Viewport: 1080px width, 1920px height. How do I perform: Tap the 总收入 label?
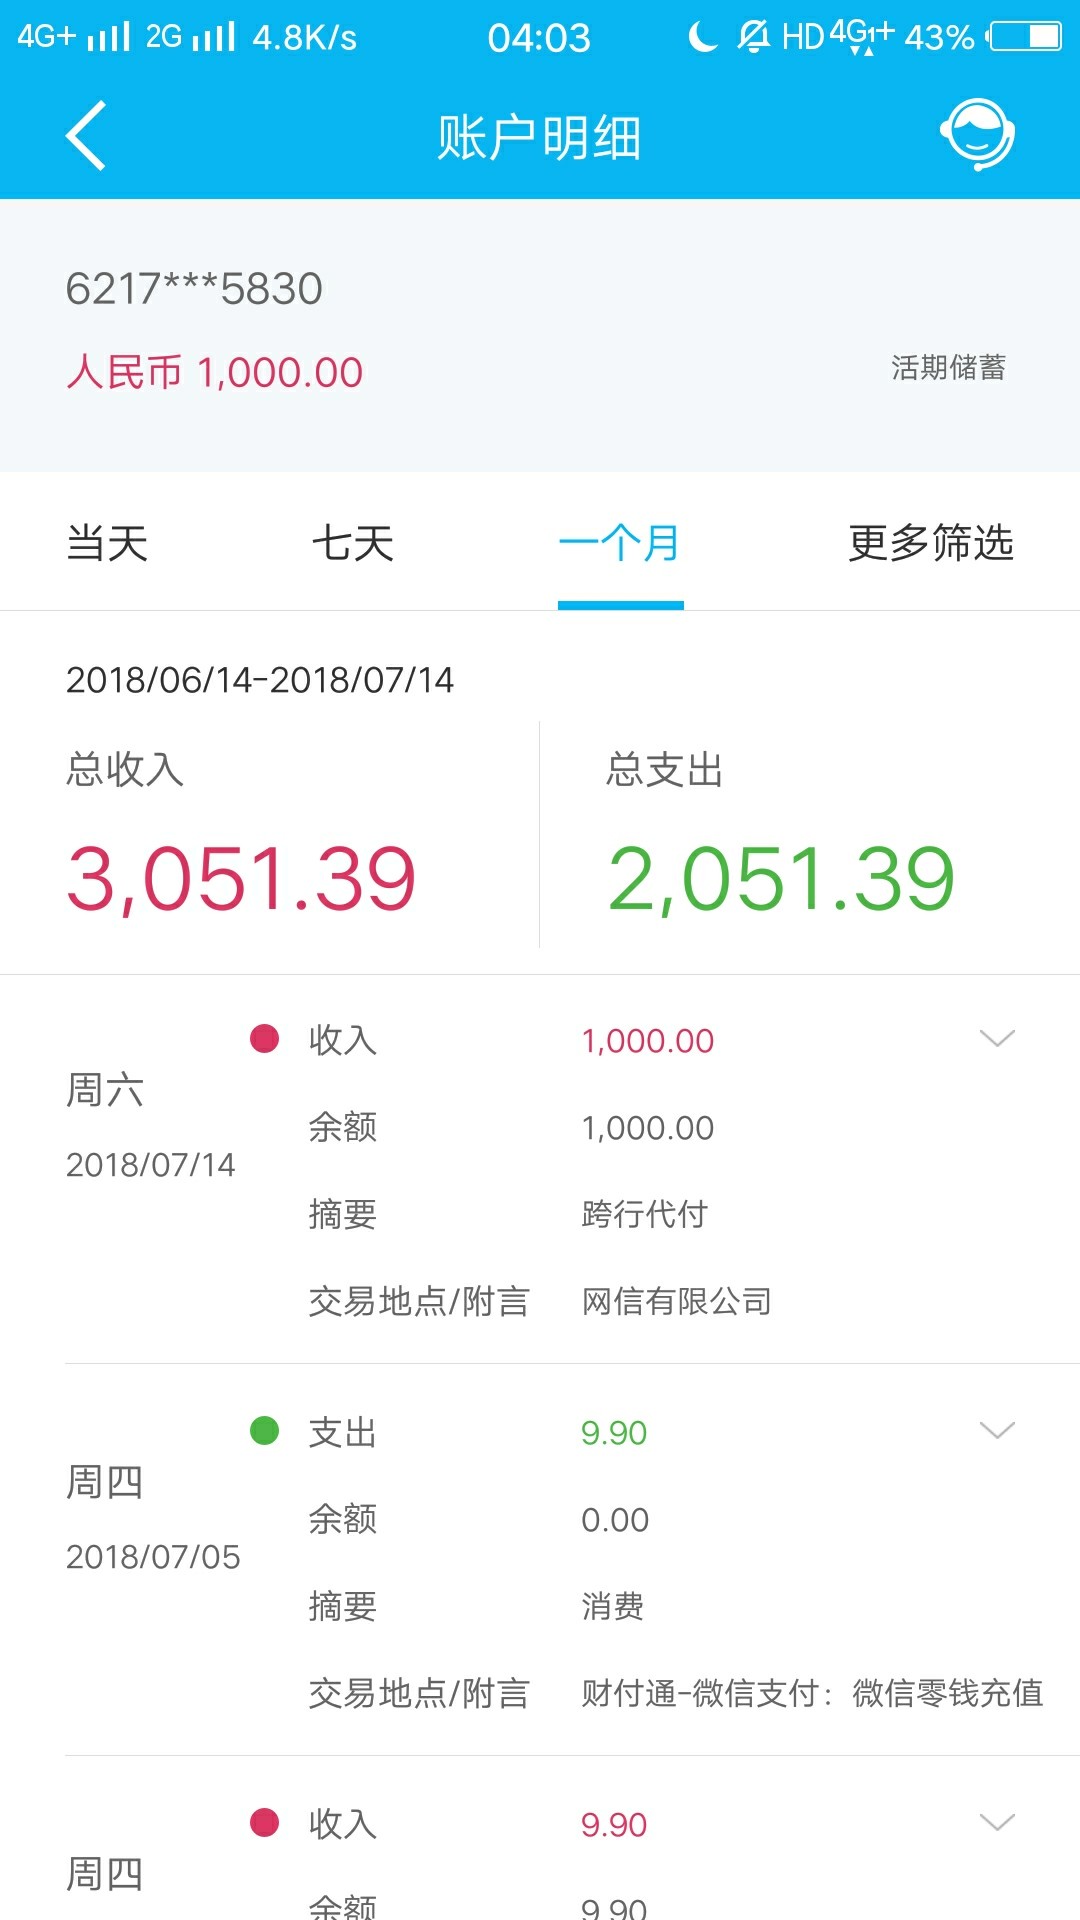[x=125, y=770]
